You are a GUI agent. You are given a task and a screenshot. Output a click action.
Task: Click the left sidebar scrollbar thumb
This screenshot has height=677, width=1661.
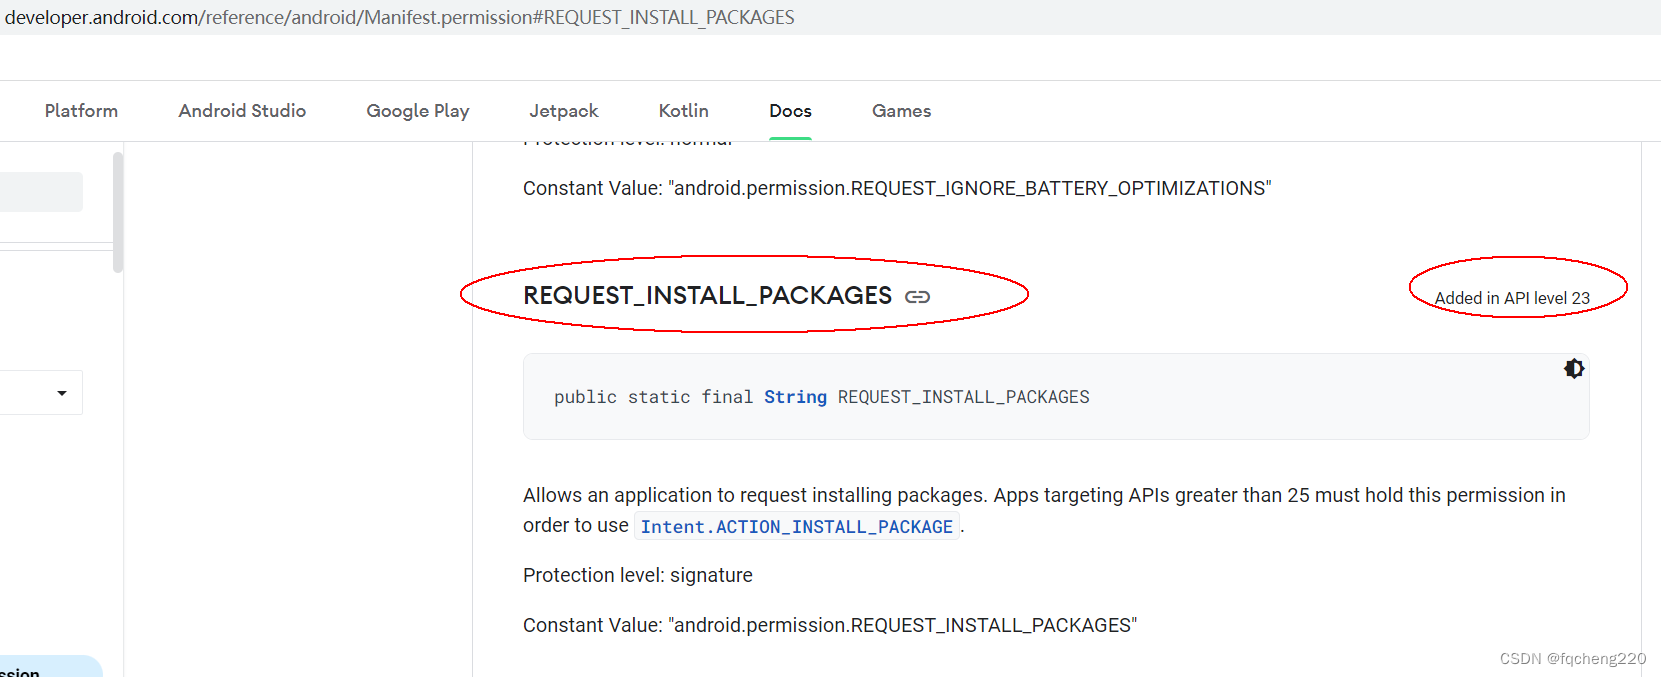(118, 212)
